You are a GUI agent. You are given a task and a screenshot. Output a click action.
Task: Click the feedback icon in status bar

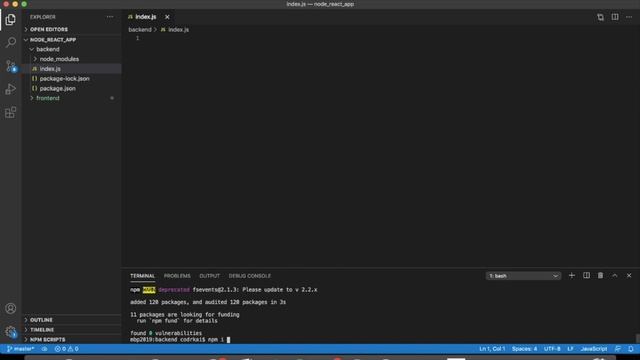(618, 349)
